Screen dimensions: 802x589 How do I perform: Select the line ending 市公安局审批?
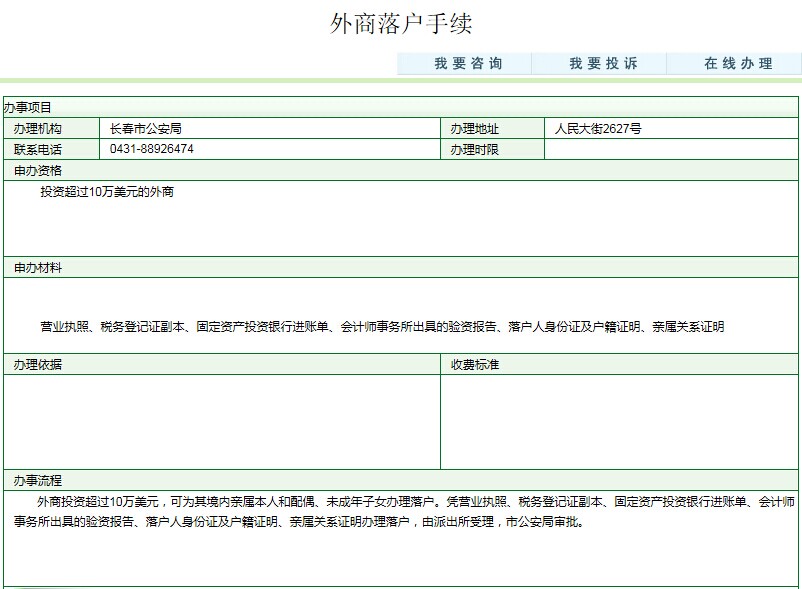[x=299, y=522]
